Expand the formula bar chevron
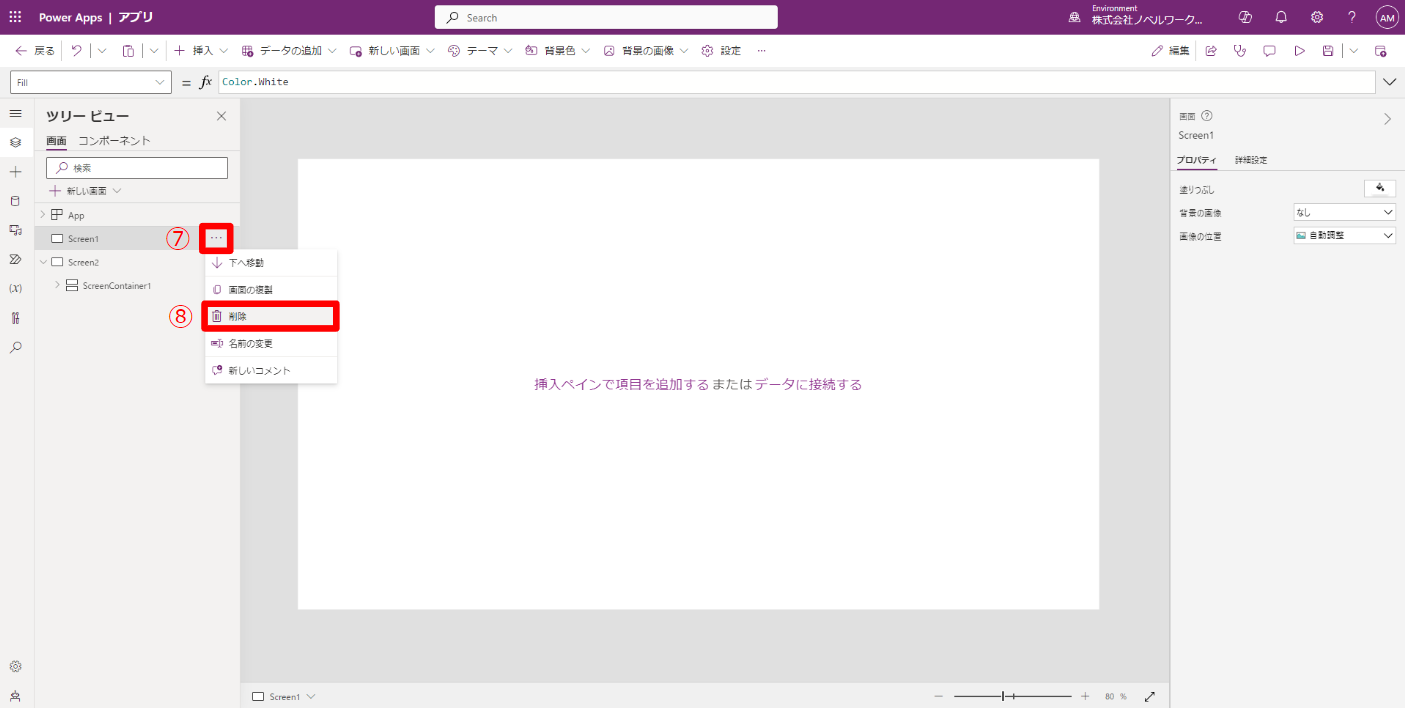This screenshot has height=708, width=1405. click(1390, 82)
